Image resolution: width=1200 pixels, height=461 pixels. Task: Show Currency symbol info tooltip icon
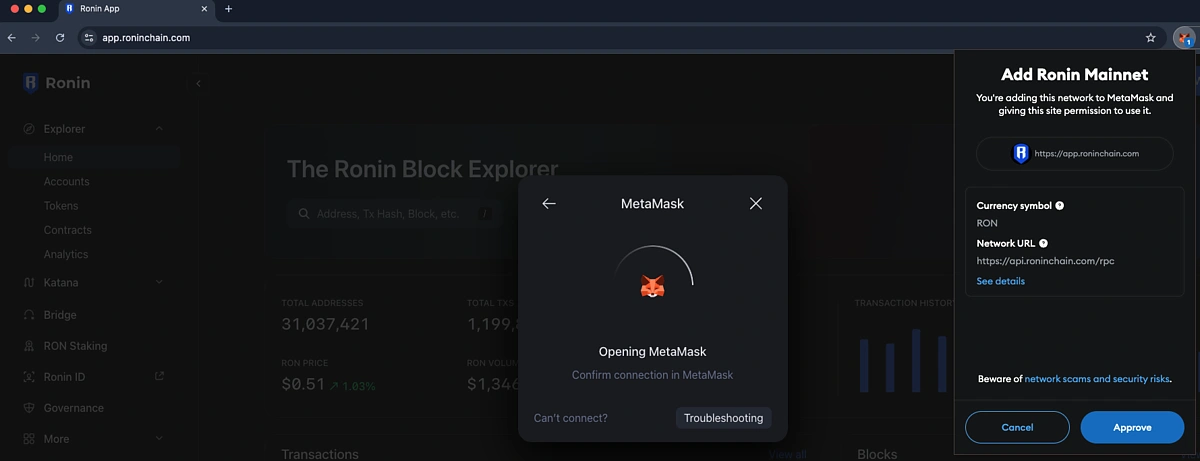1059,205
